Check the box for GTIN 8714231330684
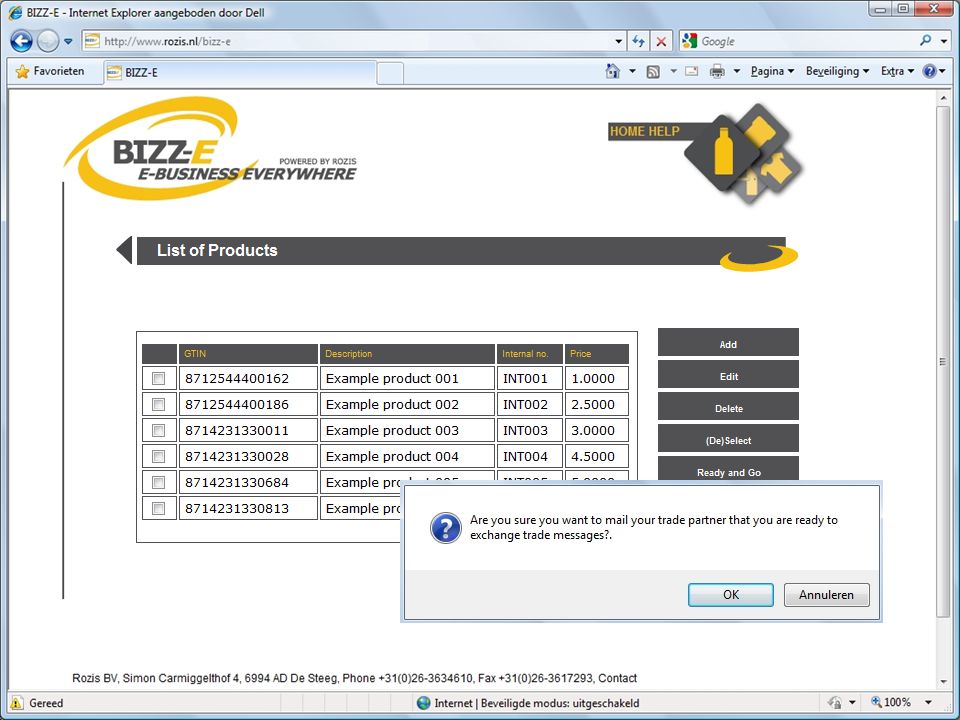 pyautogui.click(x=159, y=482)
